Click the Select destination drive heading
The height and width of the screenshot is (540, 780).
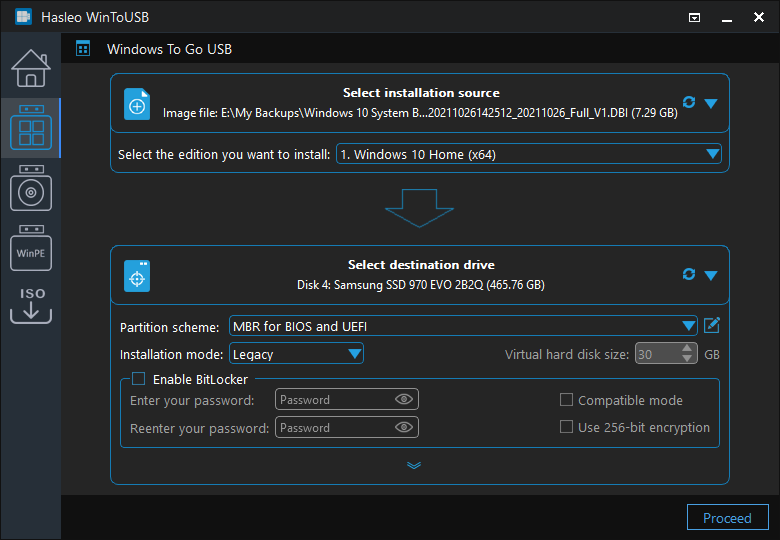(x=421, y=265)
